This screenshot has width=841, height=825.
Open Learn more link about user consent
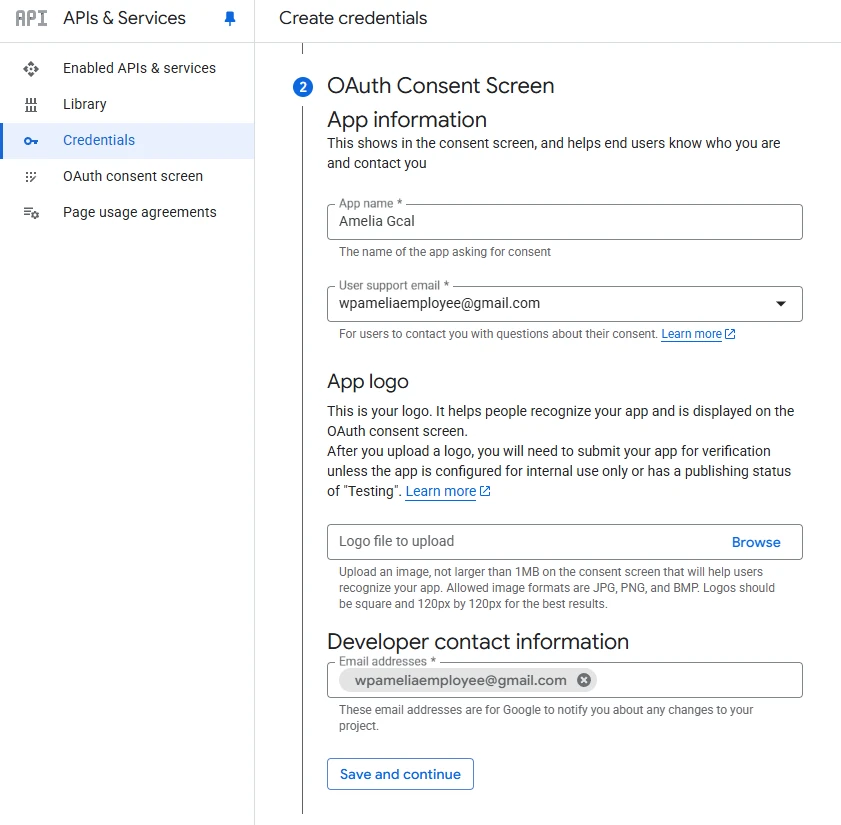tap(691, 334)
